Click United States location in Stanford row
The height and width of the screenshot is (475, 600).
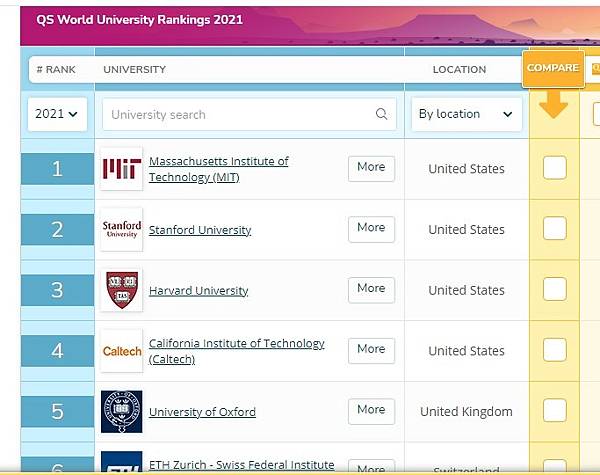click(466, 230)
